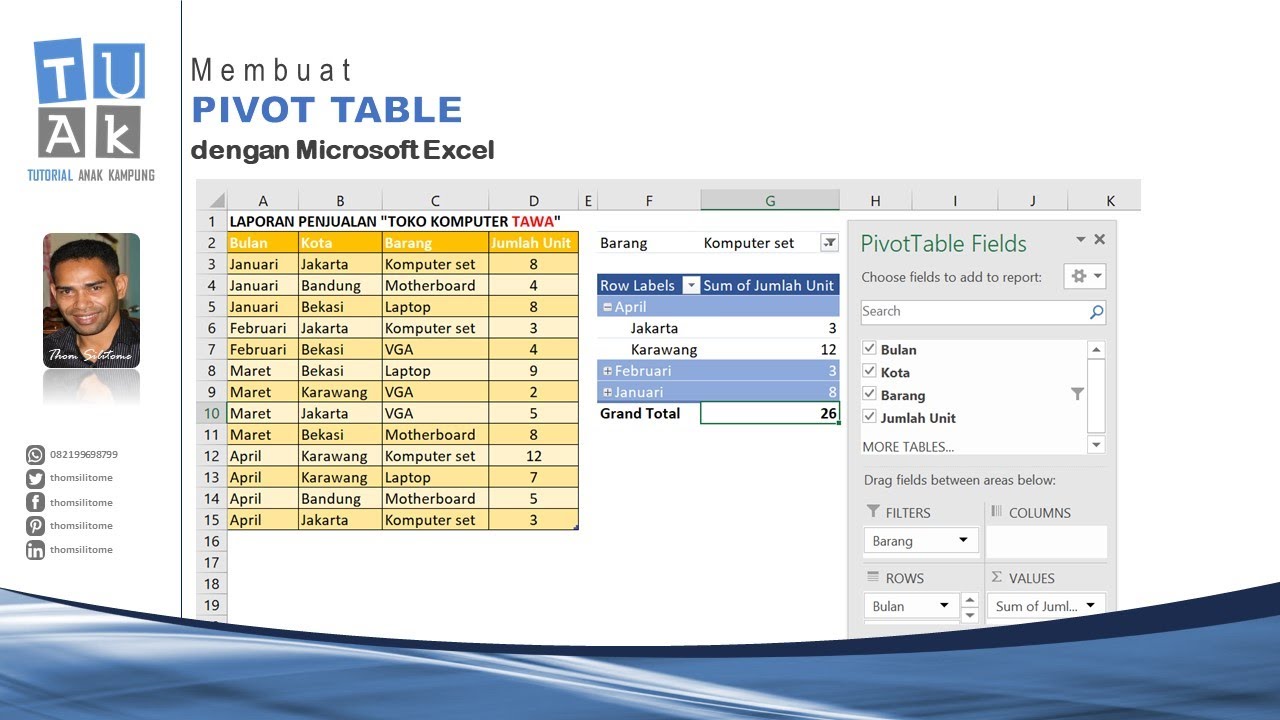The image size is (1280, 720).
Task: Uncheck the Jumlah Unit field checkbox
Action: 870,418
